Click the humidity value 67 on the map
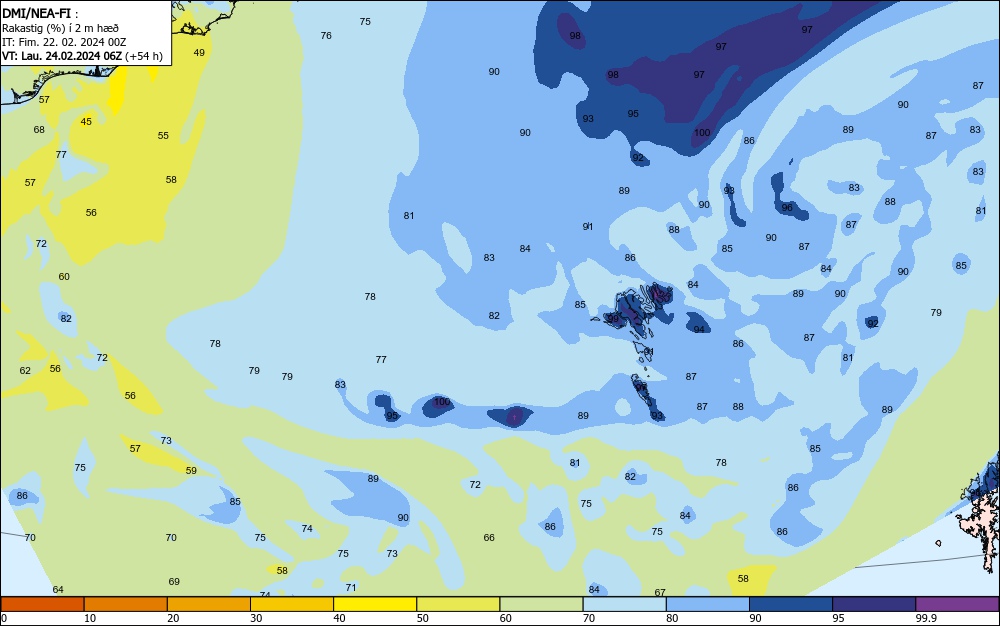This screenshot has height=626, width=1000. (x=660, y=592)
